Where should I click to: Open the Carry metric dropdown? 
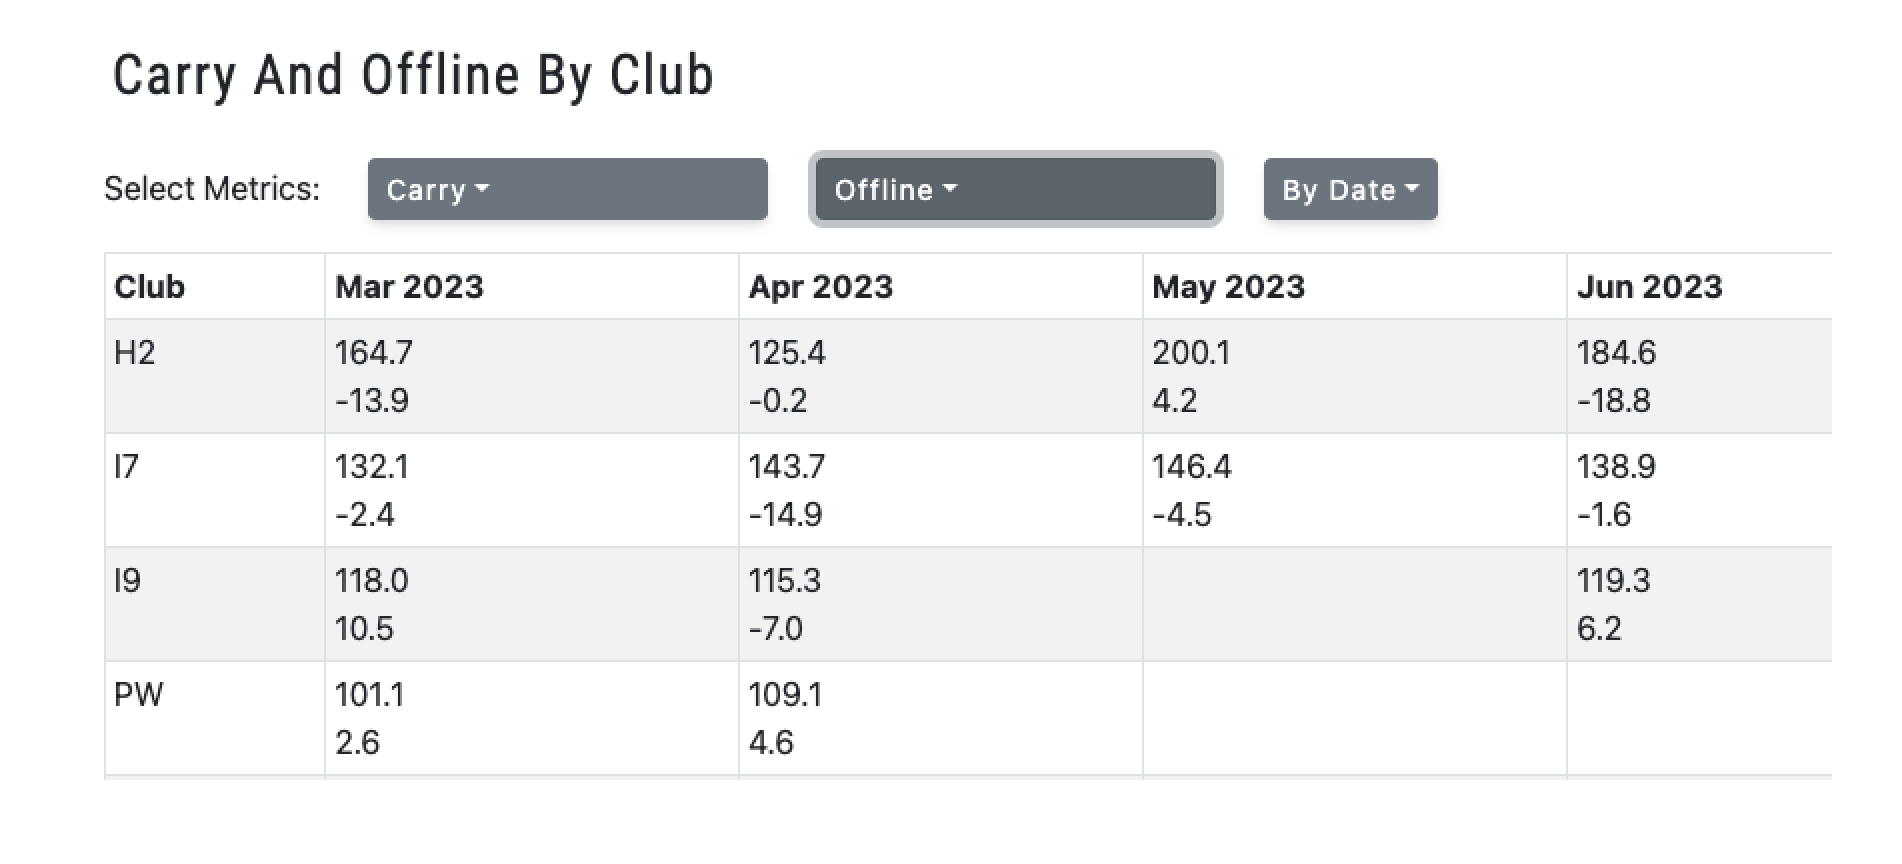point(567,189)
